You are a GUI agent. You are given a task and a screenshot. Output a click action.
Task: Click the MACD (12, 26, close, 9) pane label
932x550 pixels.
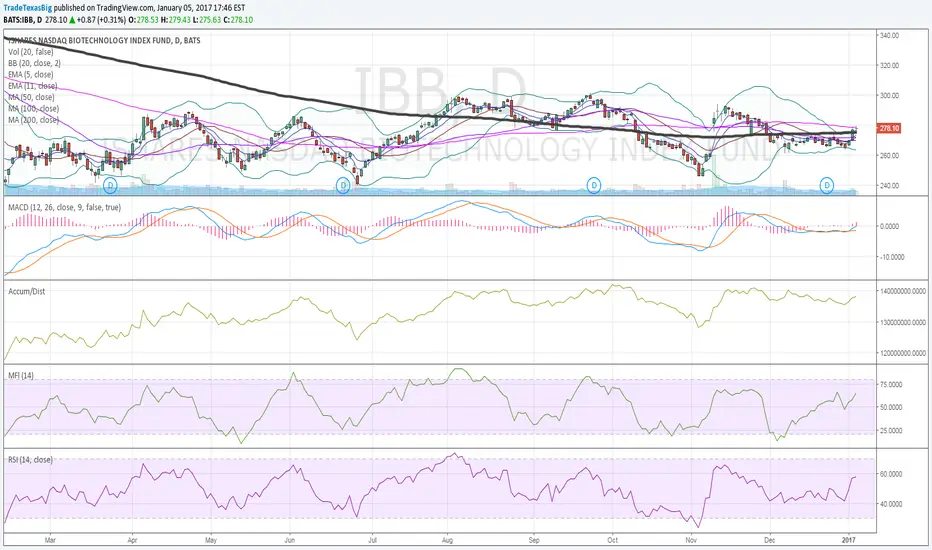(64, 207)
